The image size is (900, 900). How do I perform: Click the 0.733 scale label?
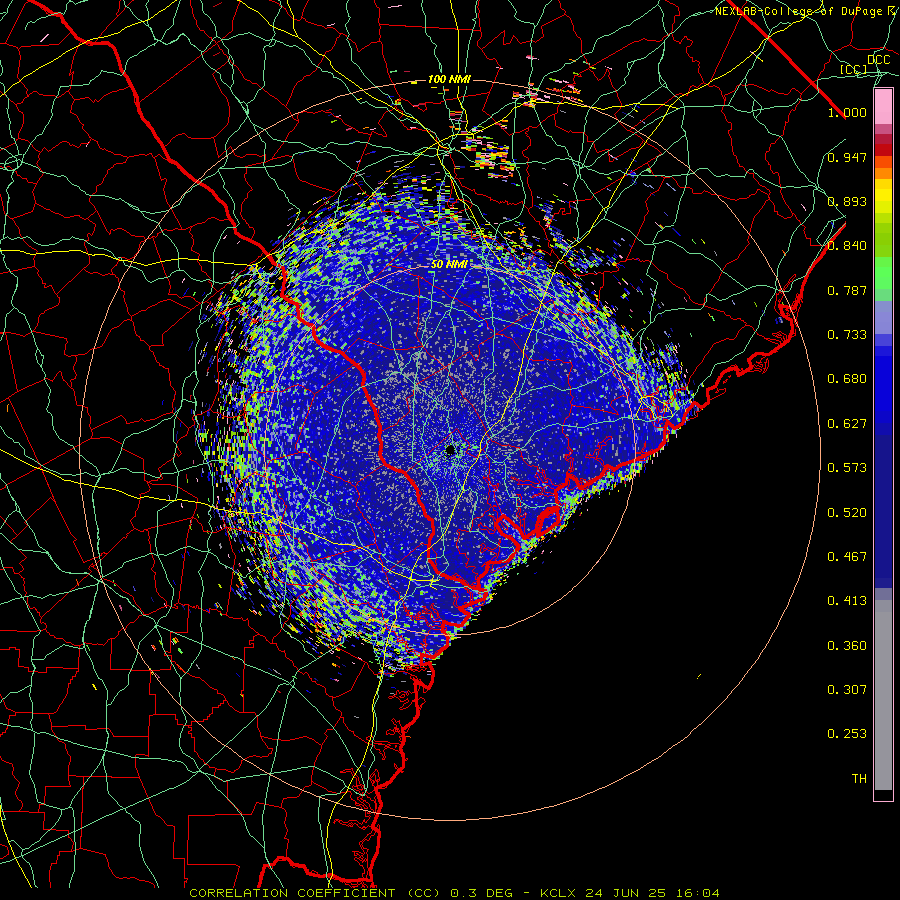(x=847, y=335)
